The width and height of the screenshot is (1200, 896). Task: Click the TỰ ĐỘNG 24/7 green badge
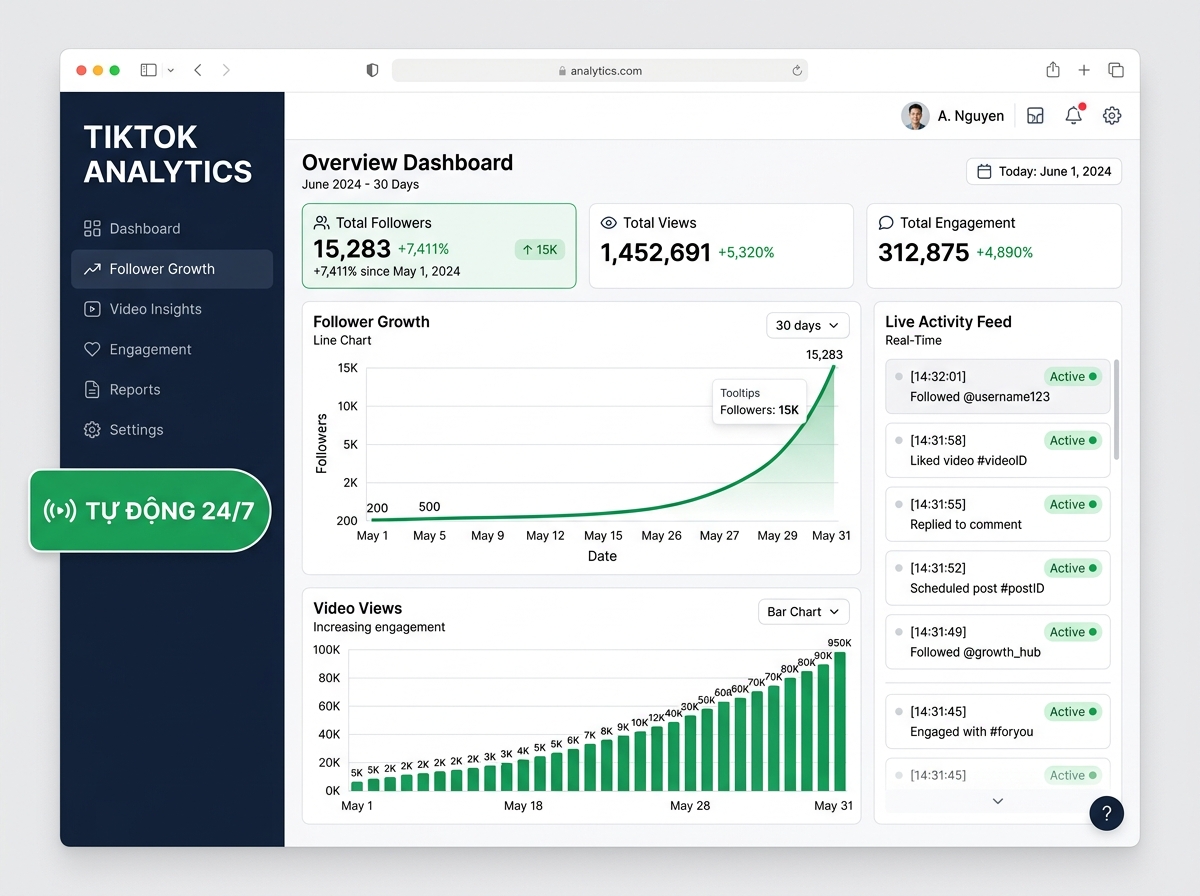(x=150, y=510)
